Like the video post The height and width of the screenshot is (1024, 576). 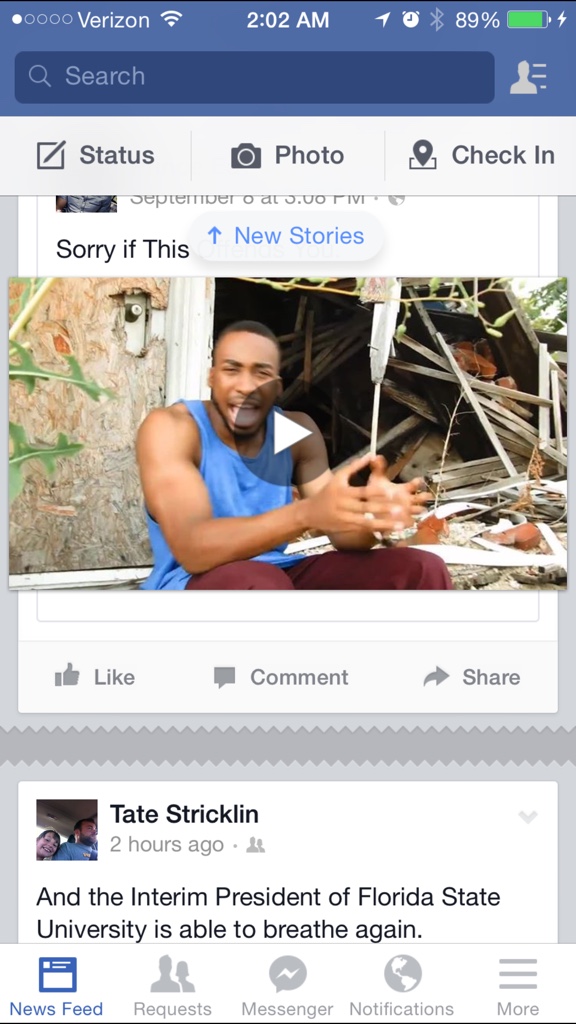95,677
